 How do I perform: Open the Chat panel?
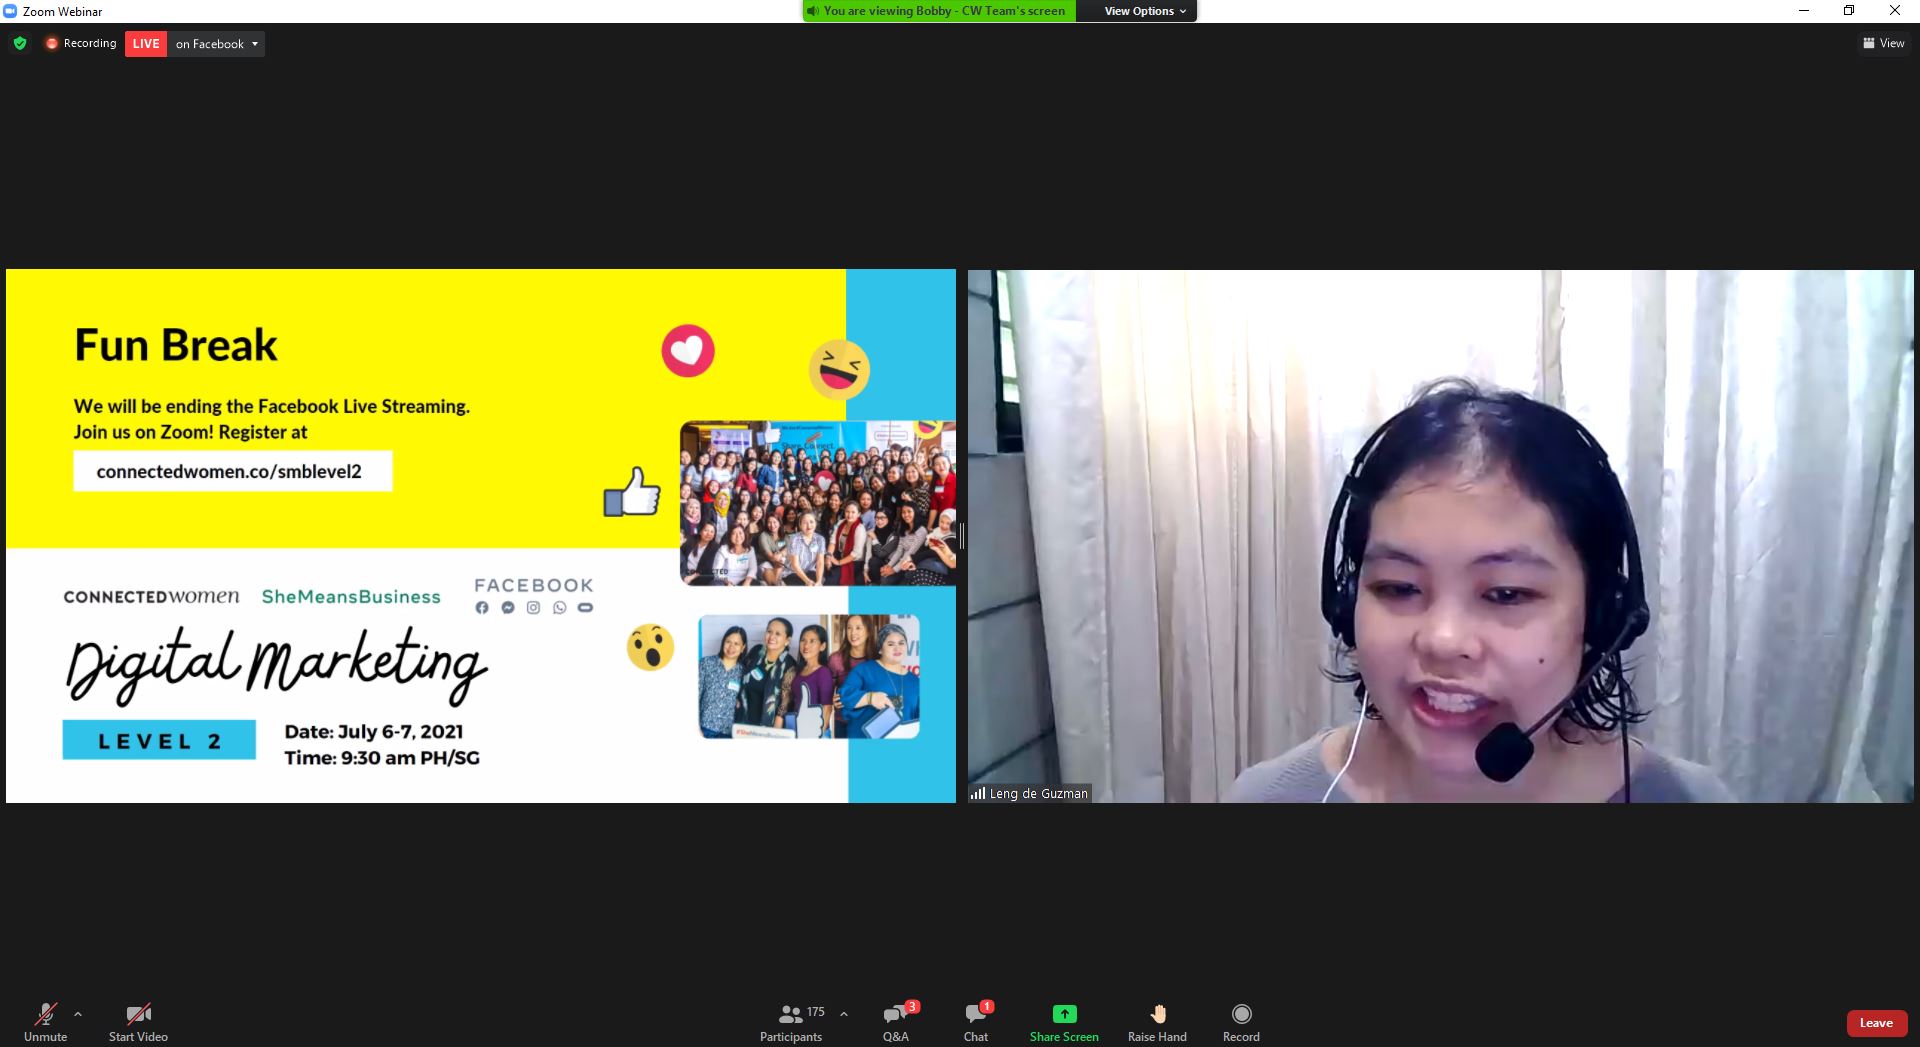(x=976, y=1022)
